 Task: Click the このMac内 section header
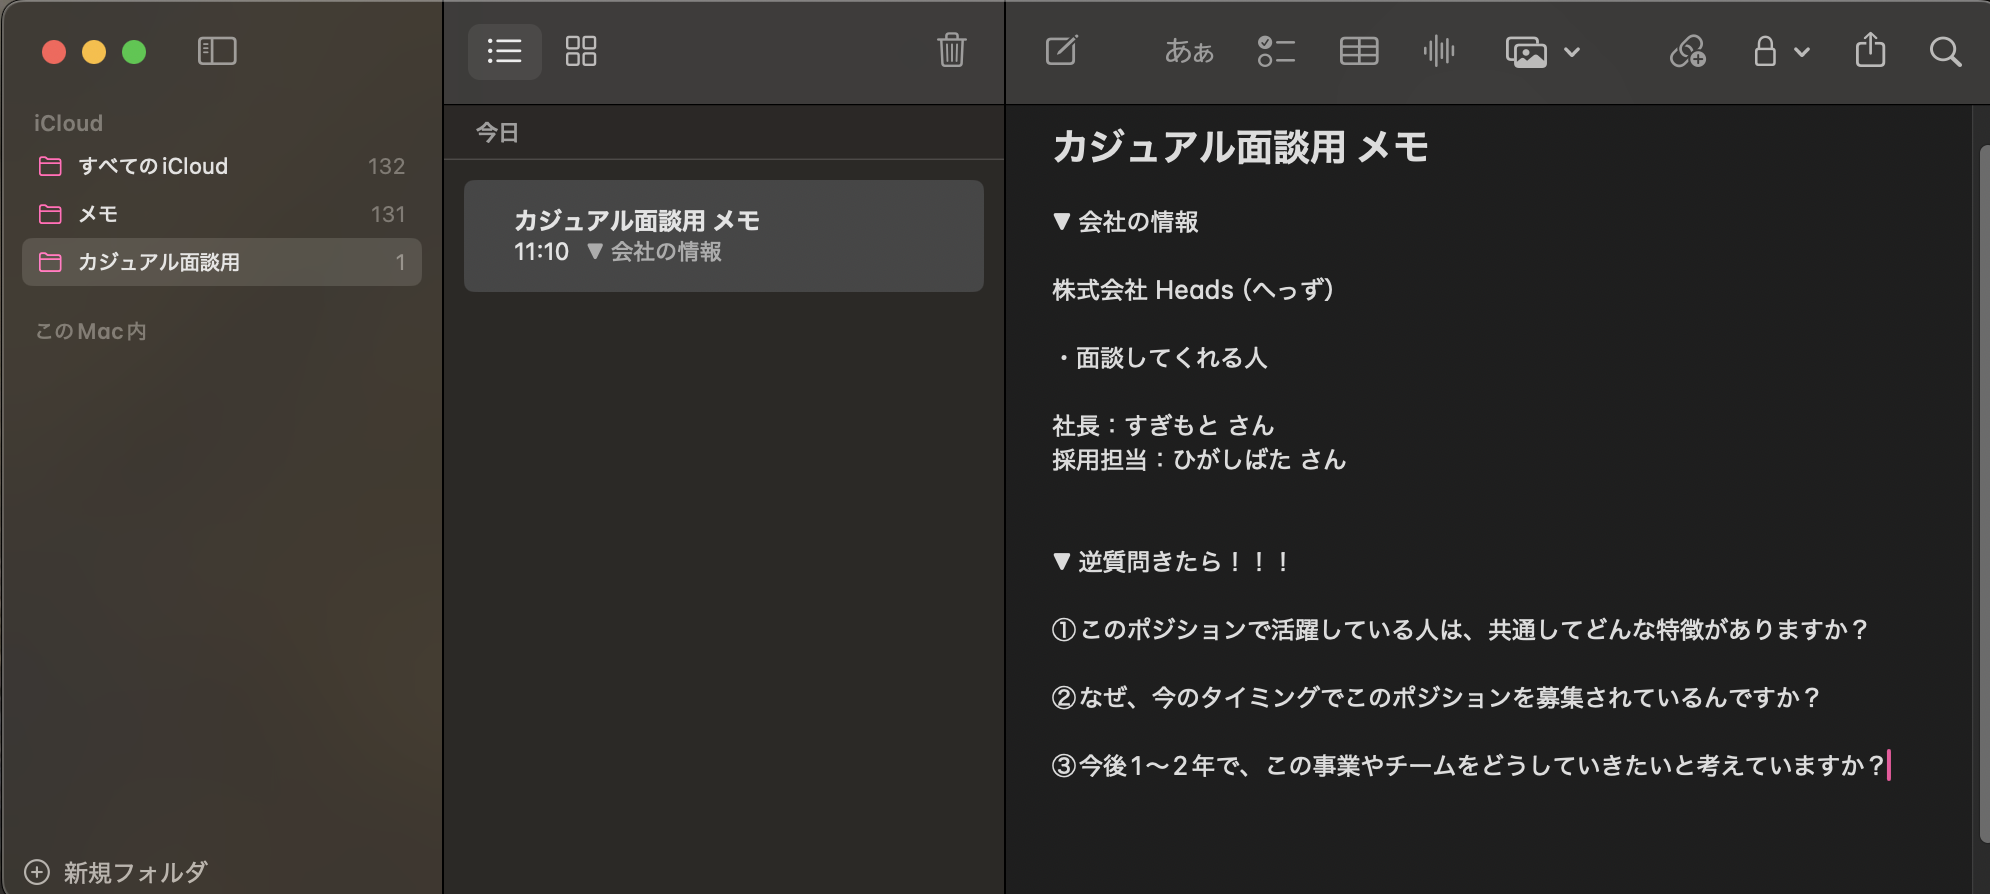coord(91,331)
